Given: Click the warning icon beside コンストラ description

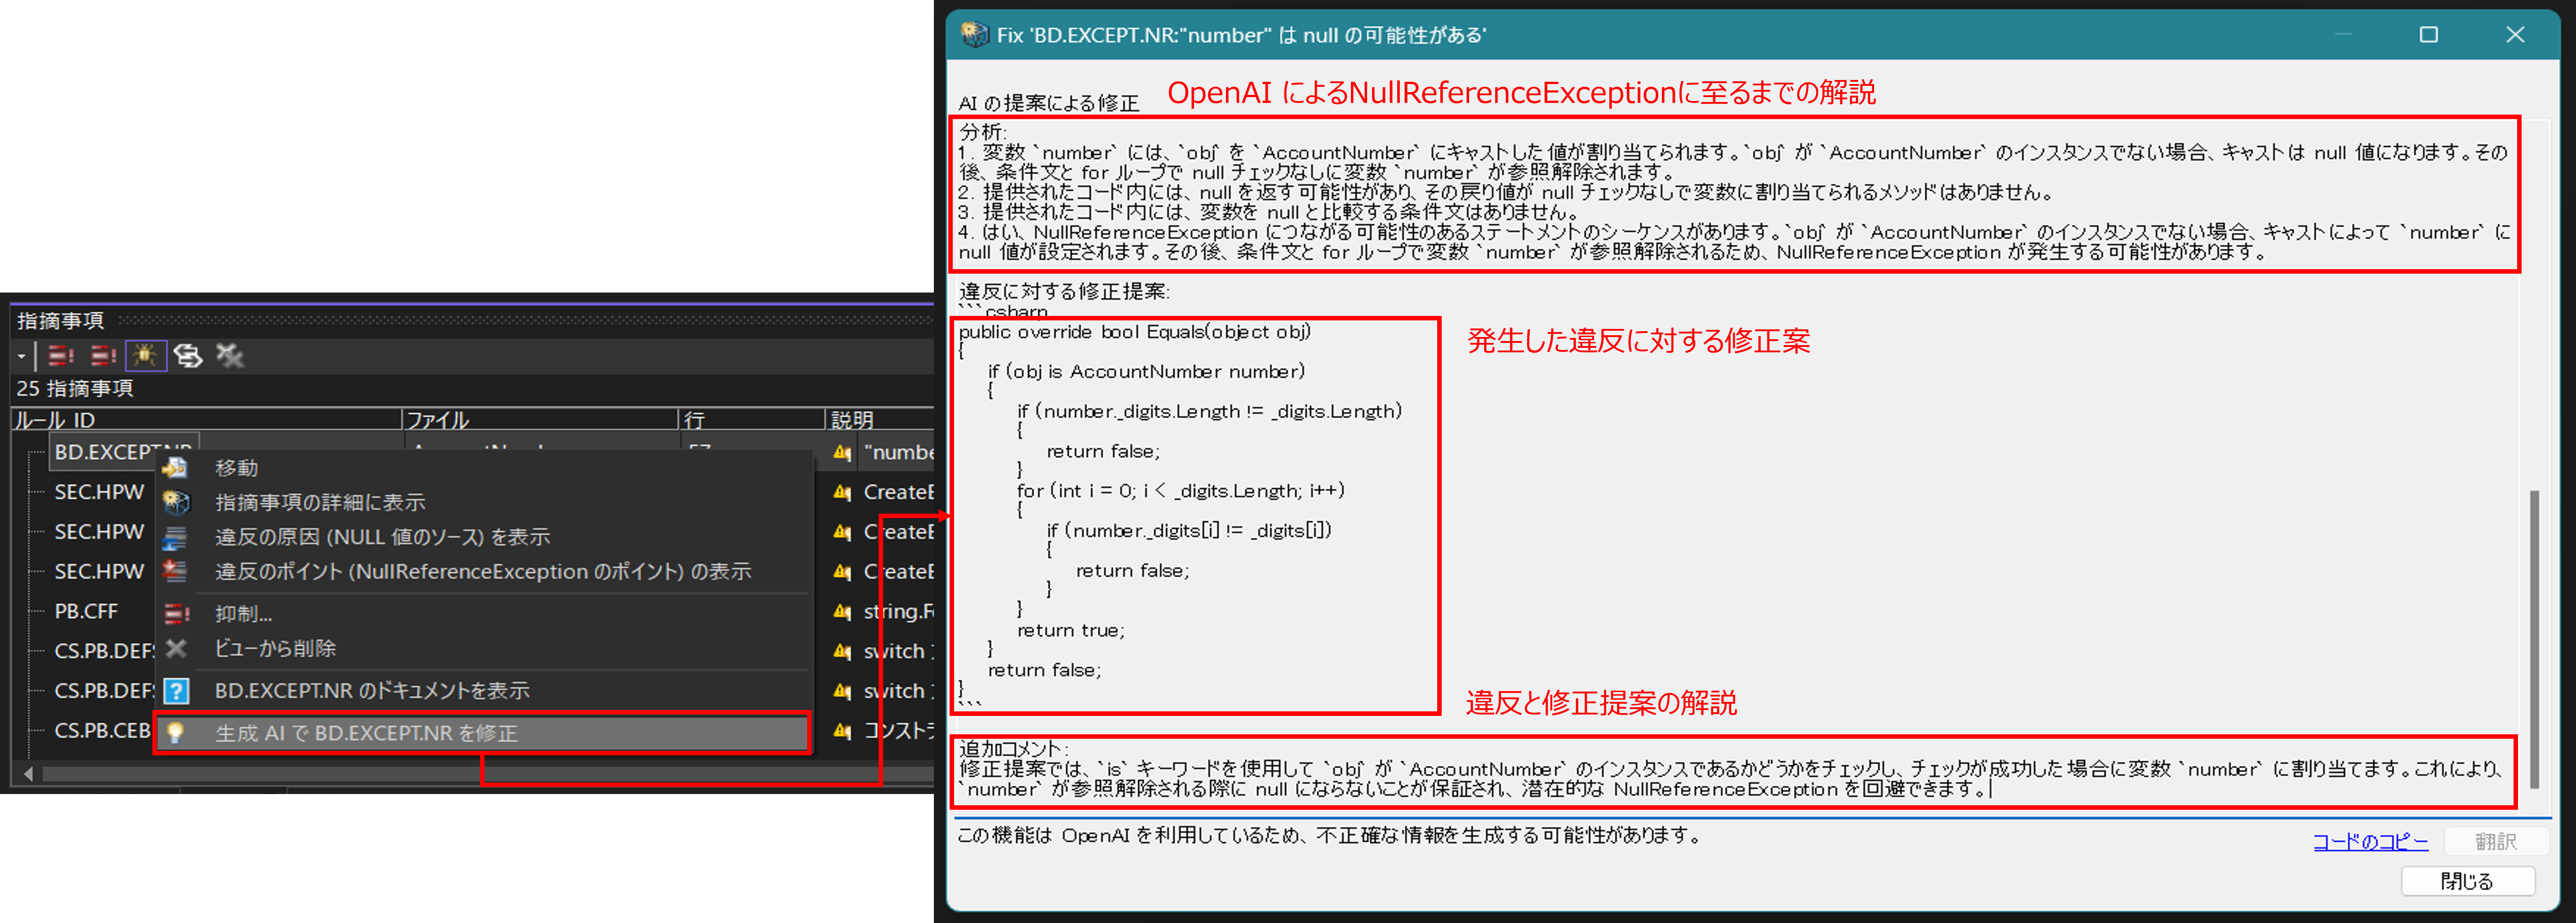Looking at the screenshot, I should 843,731.
